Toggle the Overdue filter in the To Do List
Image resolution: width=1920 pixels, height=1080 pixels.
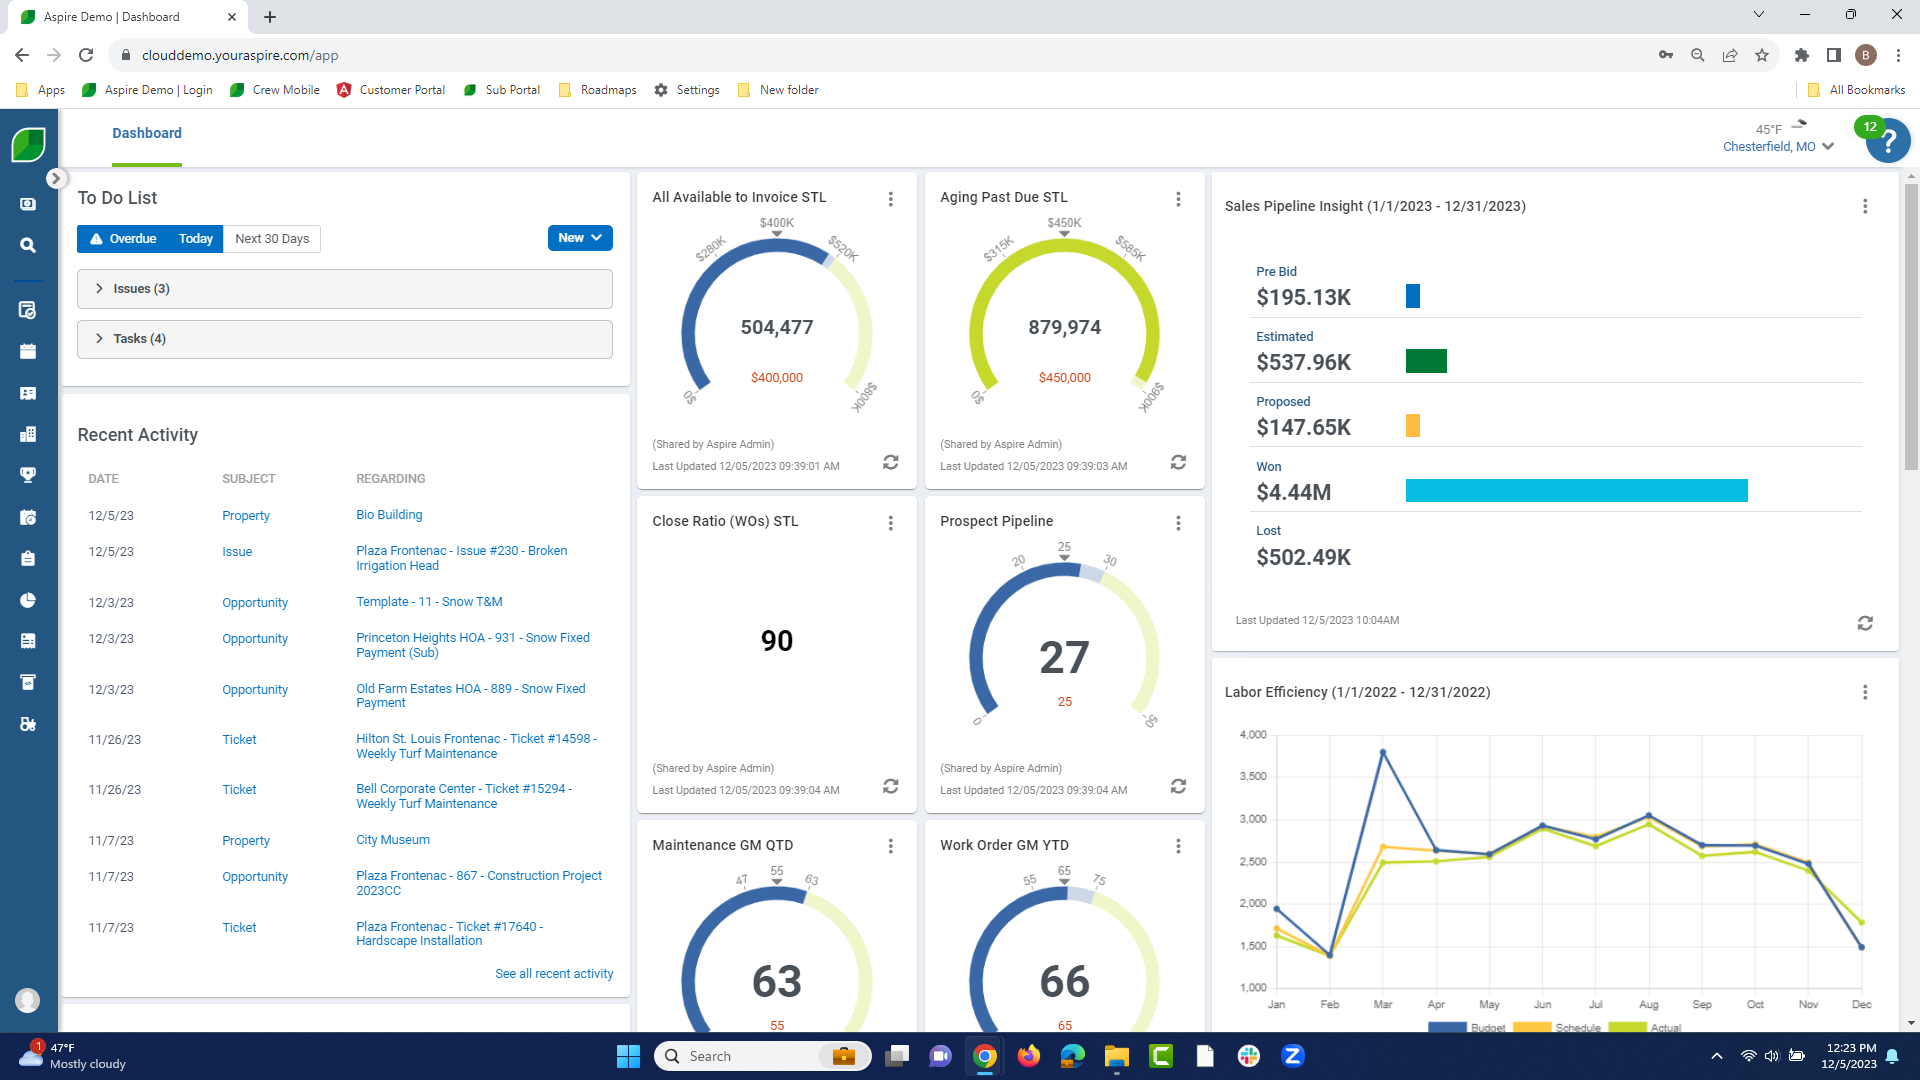123,239
